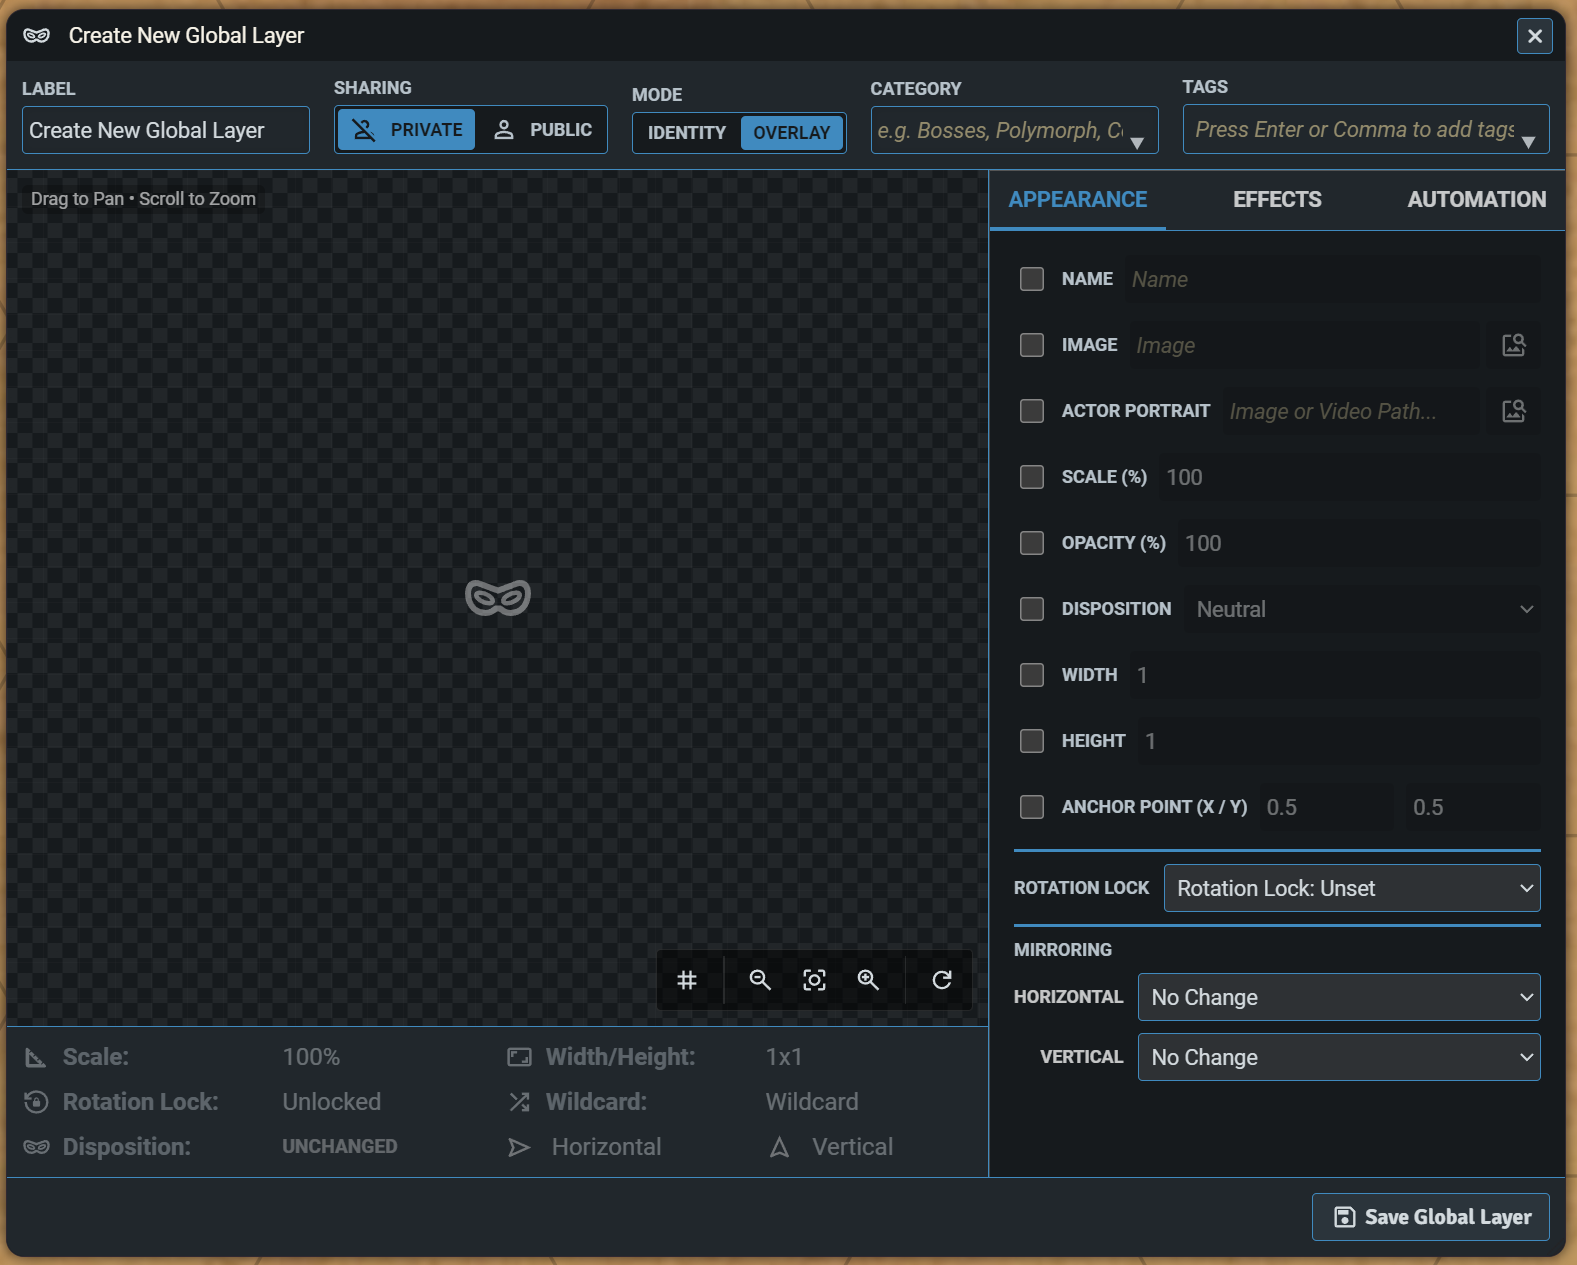Click the zoom out magnifier
This screenshot has width=1577, height=1265.
[760, 980]
